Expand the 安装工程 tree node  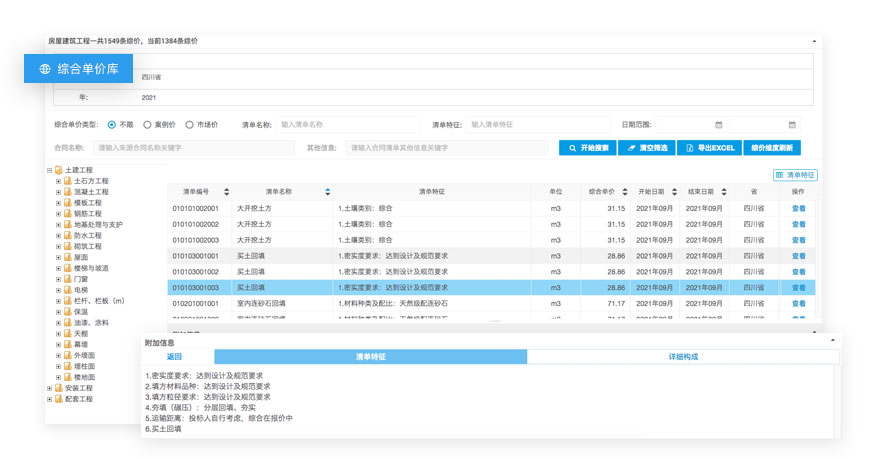(x=49, y=388)
